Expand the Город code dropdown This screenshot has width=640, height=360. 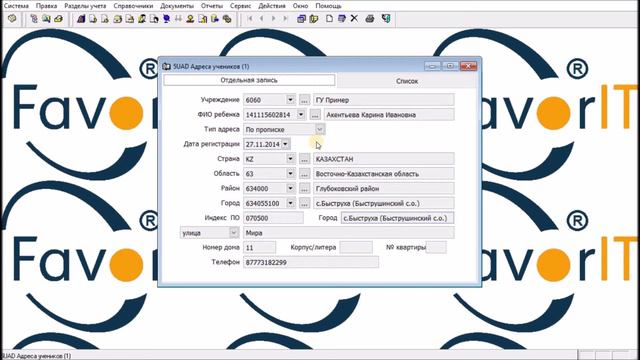[x=290, y=203]
